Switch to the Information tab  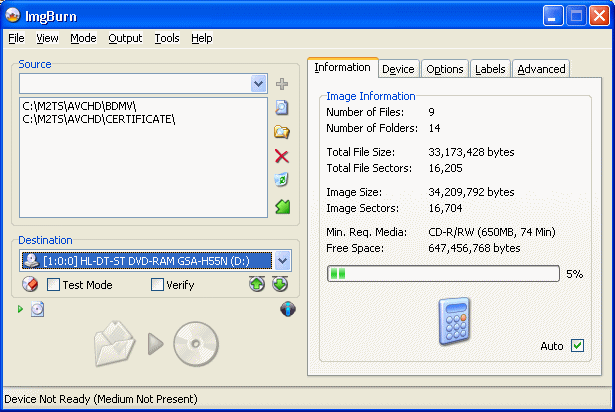342,67
